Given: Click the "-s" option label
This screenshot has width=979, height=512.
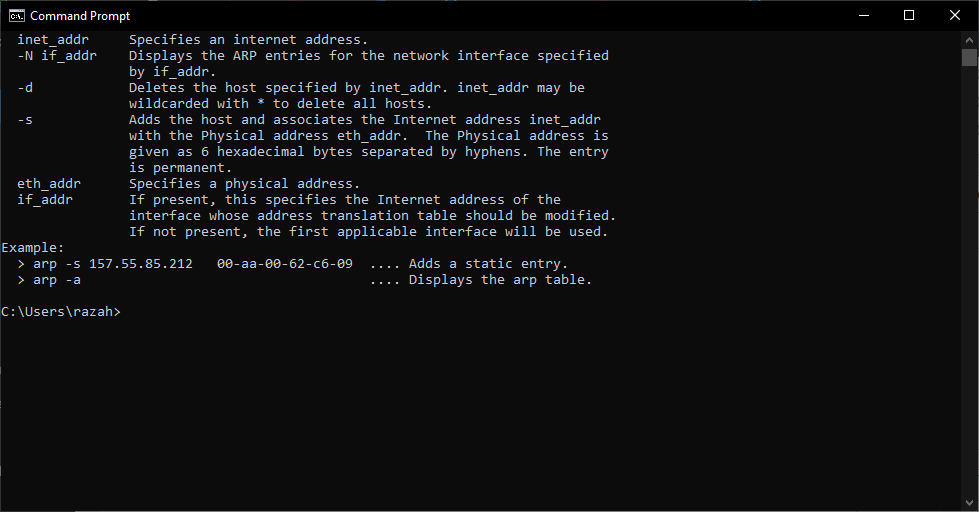Looking at the screenshot, I should click(25, 120).
